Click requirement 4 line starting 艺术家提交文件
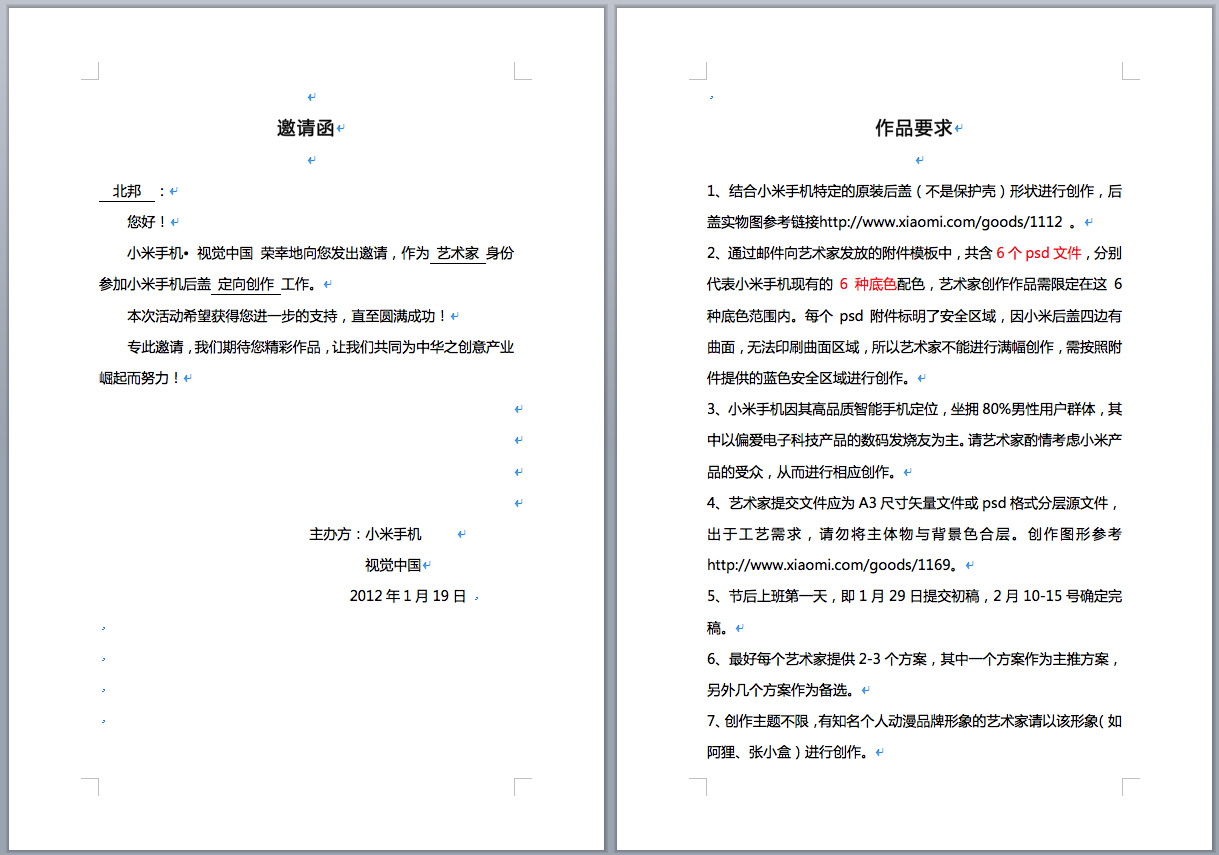 (914, 503)
